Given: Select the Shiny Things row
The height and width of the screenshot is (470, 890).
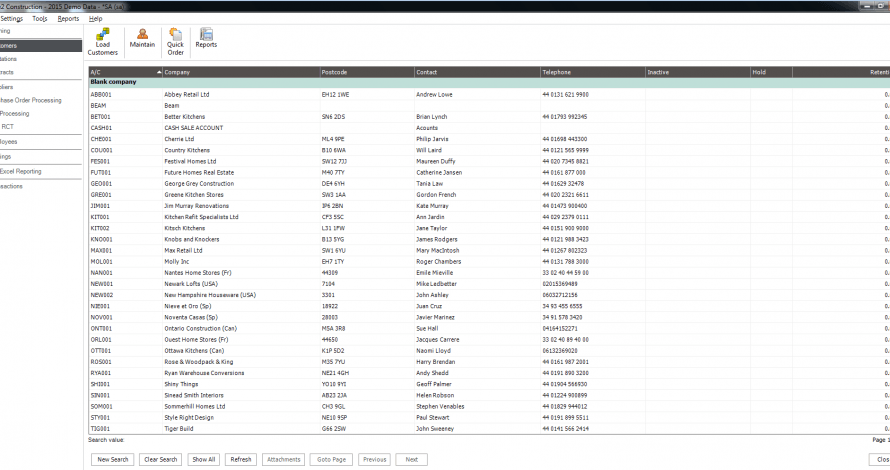Looking at the screenshot, I should click(489, 384).
